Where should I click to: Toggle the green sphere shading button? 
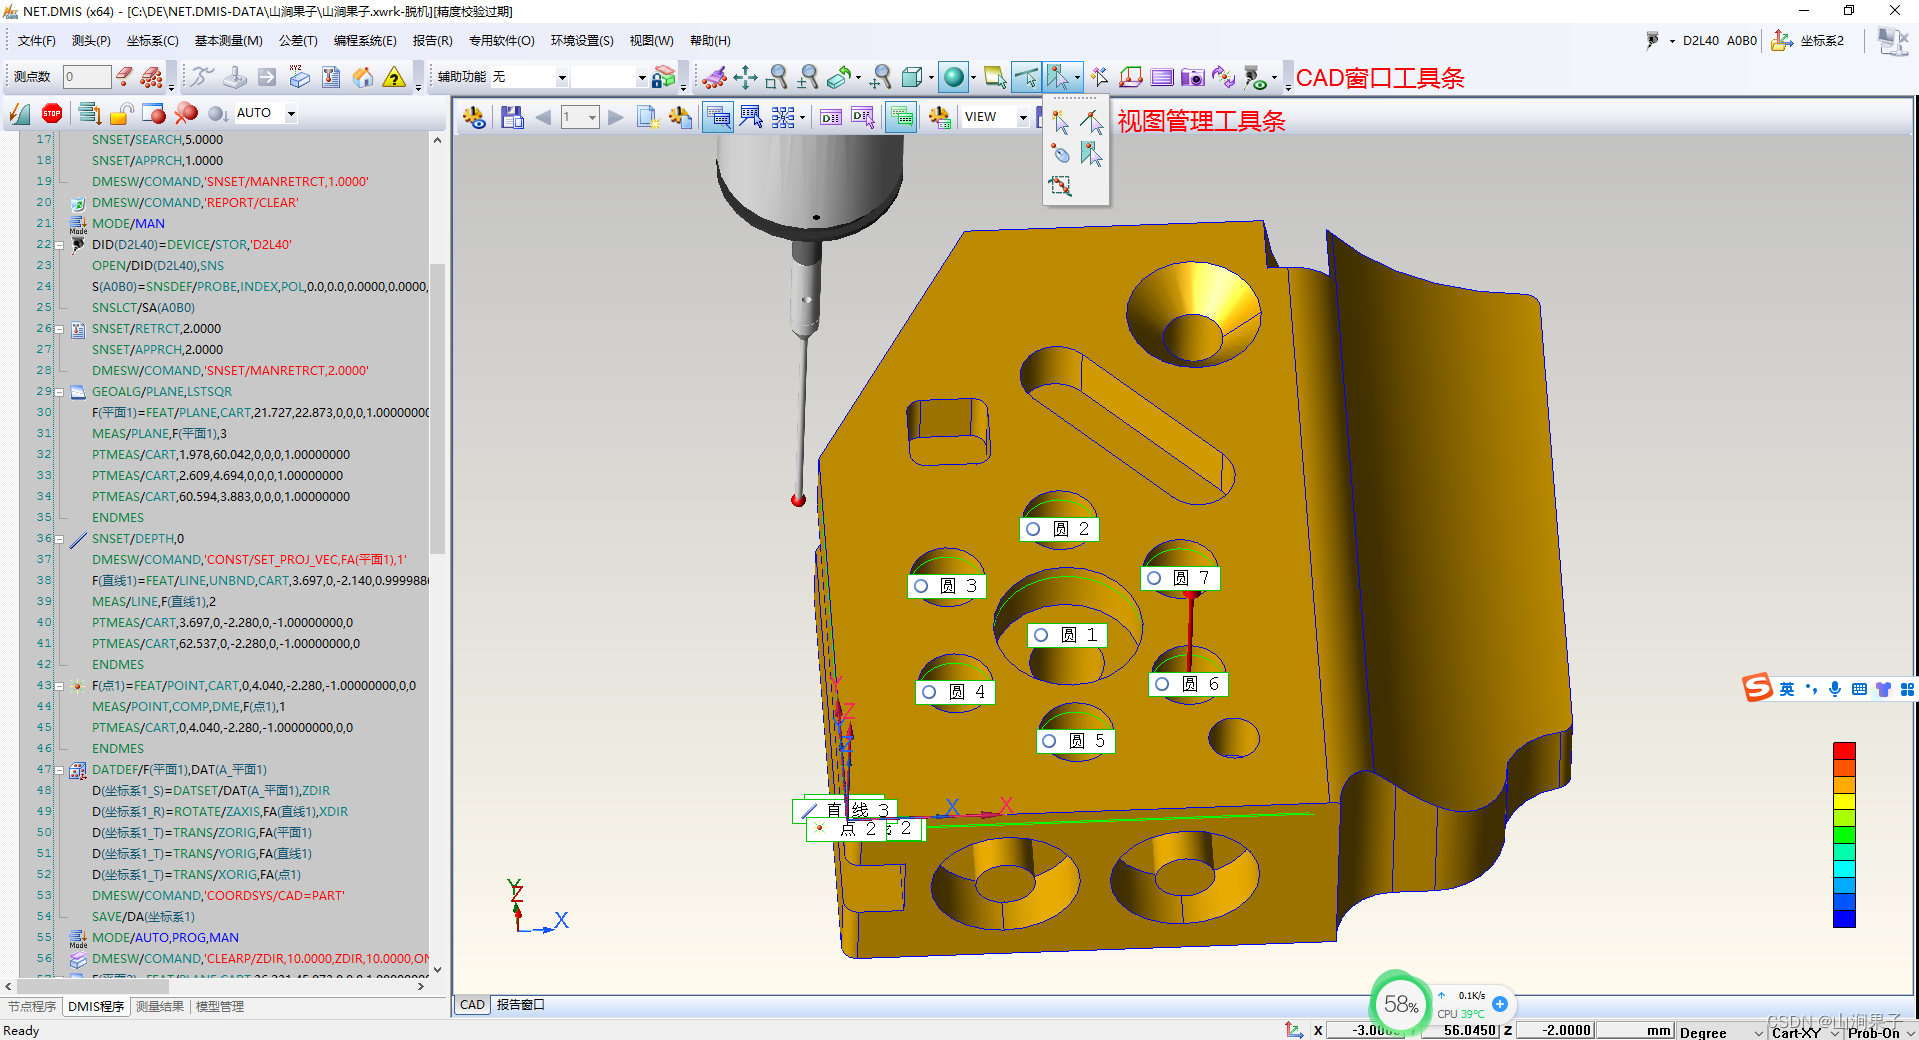(x=954, y=77)
